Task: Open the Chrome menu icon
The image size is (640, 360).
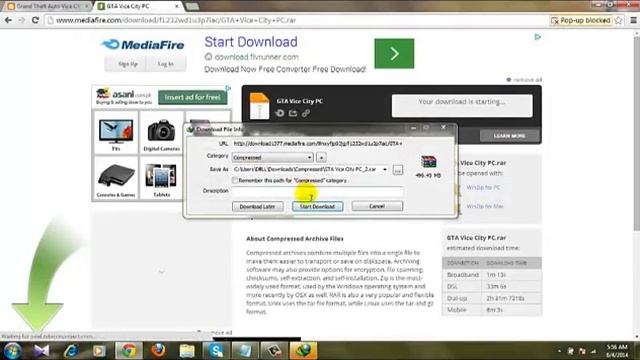Action: (x=633, y=20)
